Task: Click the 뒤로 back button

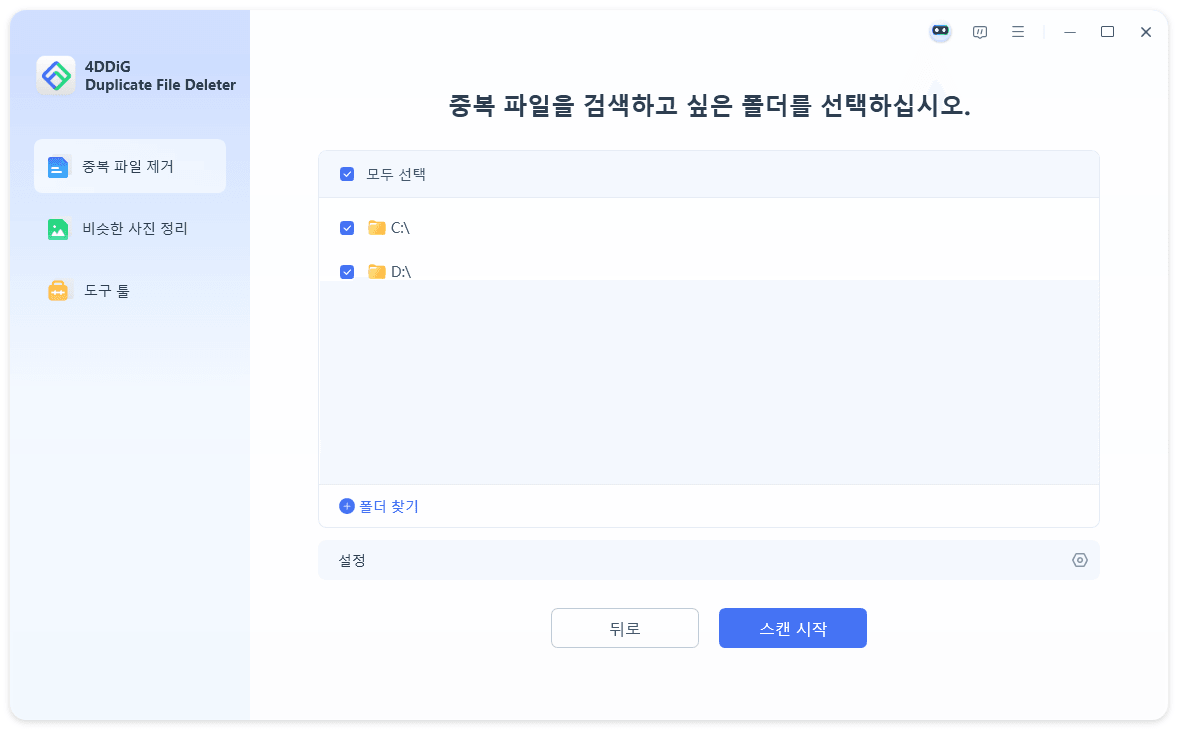Action: pos(625,628)
